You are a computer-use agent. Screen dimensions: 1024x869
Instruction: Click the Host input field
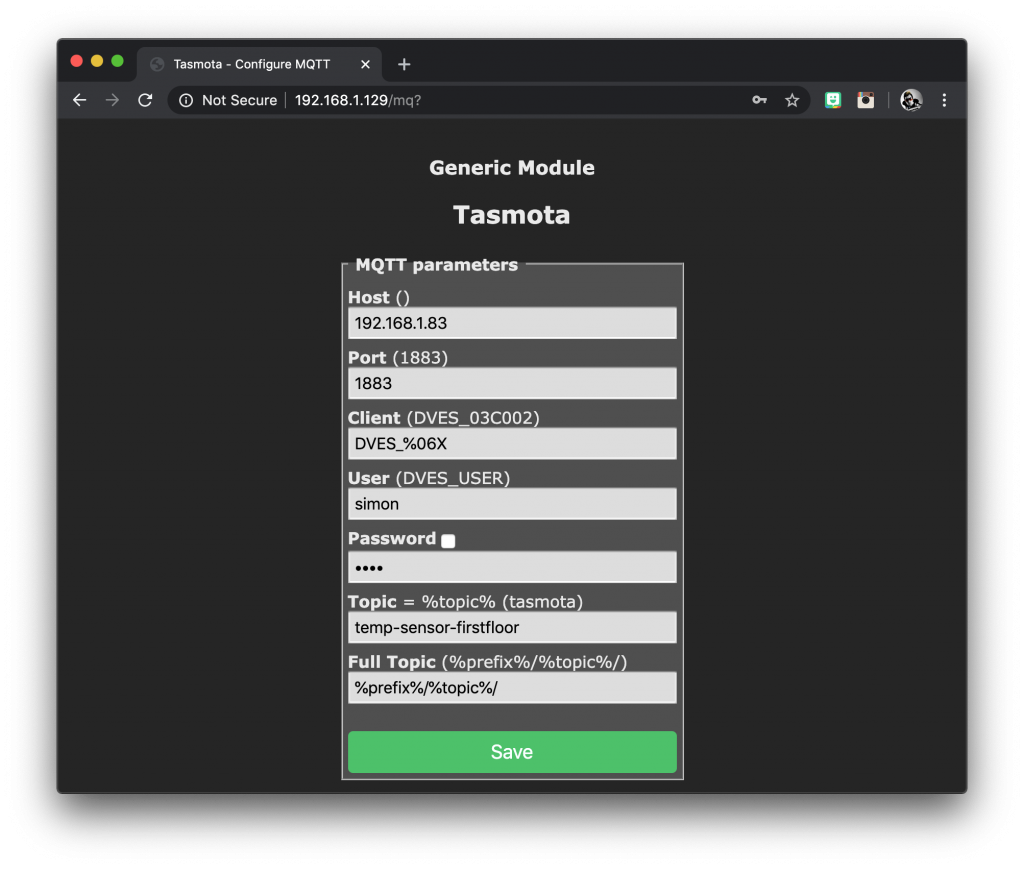(x=512, y=323)
